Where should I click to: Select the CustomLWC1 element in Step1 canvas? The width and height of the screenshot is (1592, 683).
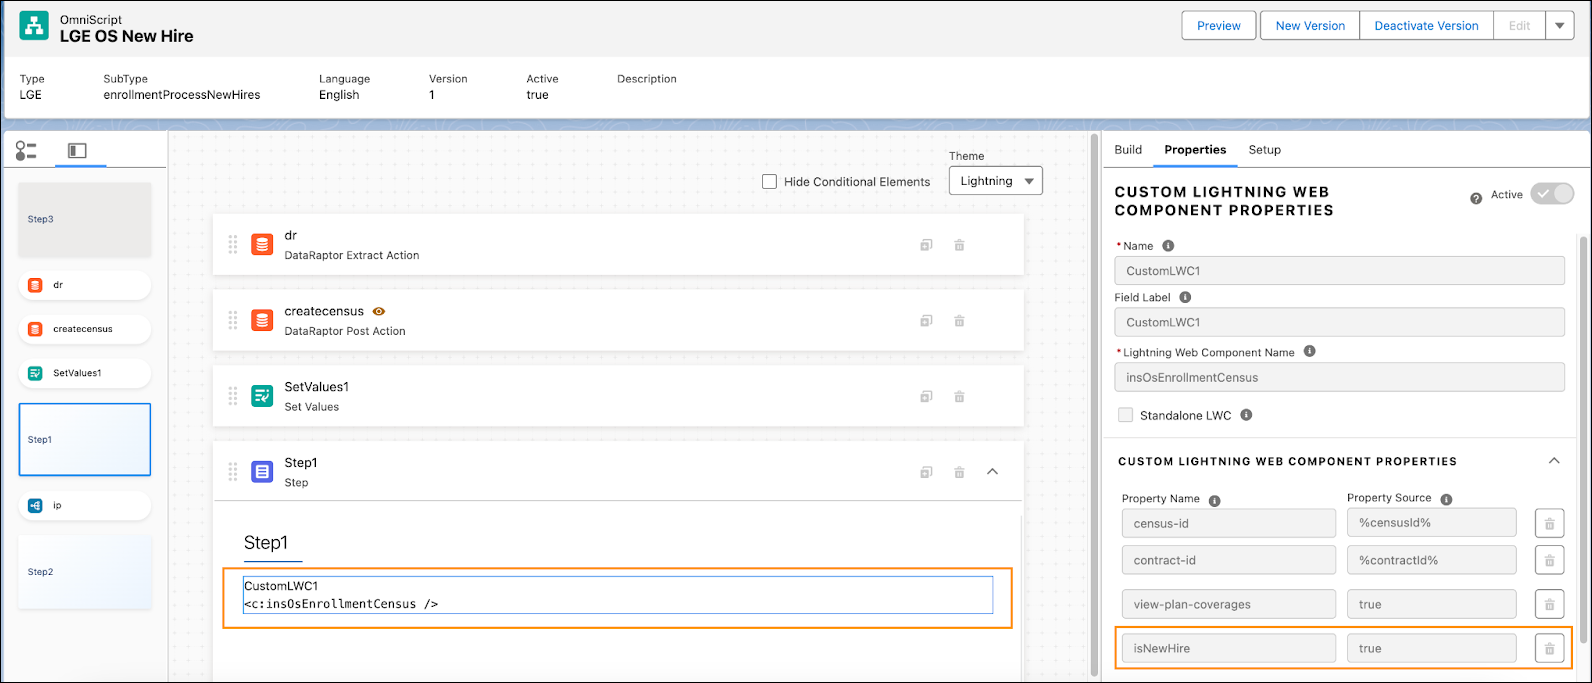pyautogui.click(x=618, y=595)
